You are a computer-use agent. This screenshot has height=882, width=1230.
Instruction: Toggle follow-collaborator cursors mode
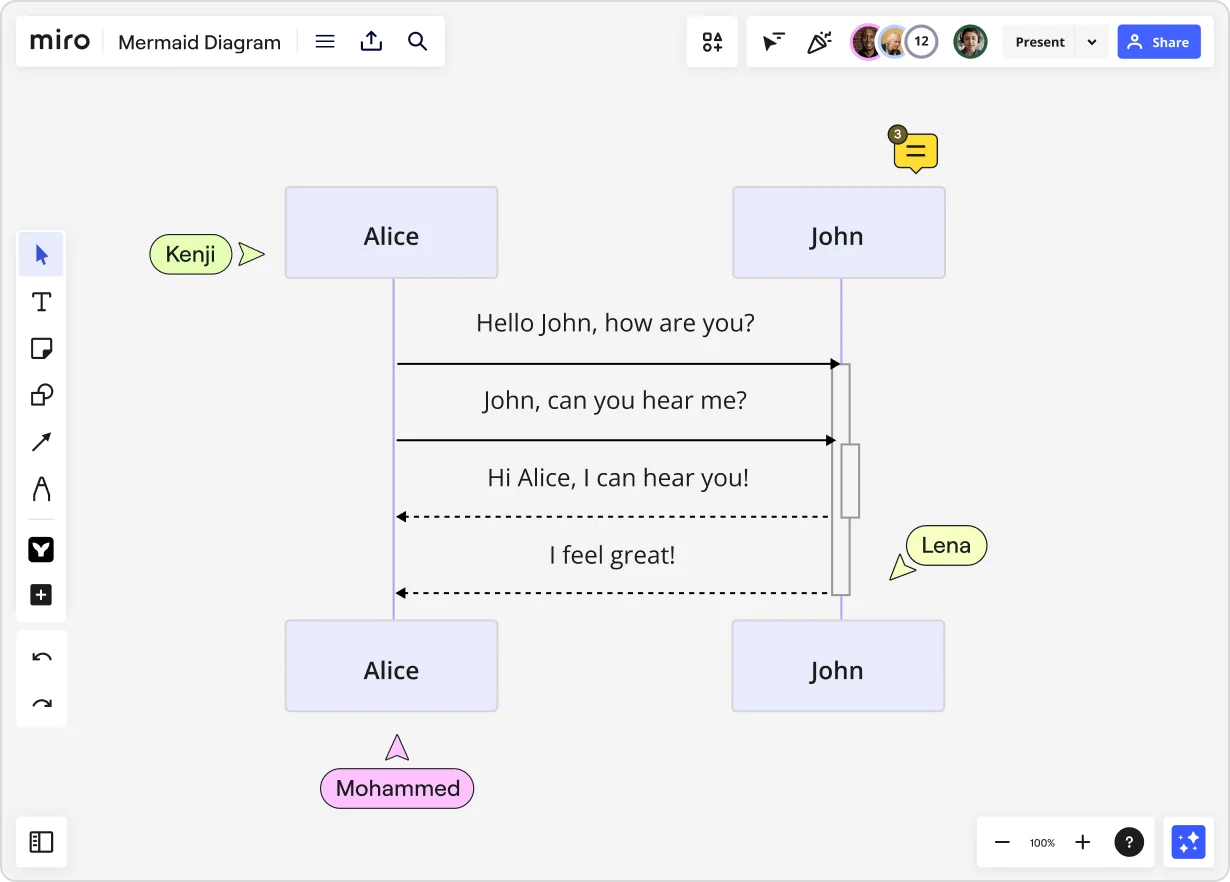pos(773,41)
